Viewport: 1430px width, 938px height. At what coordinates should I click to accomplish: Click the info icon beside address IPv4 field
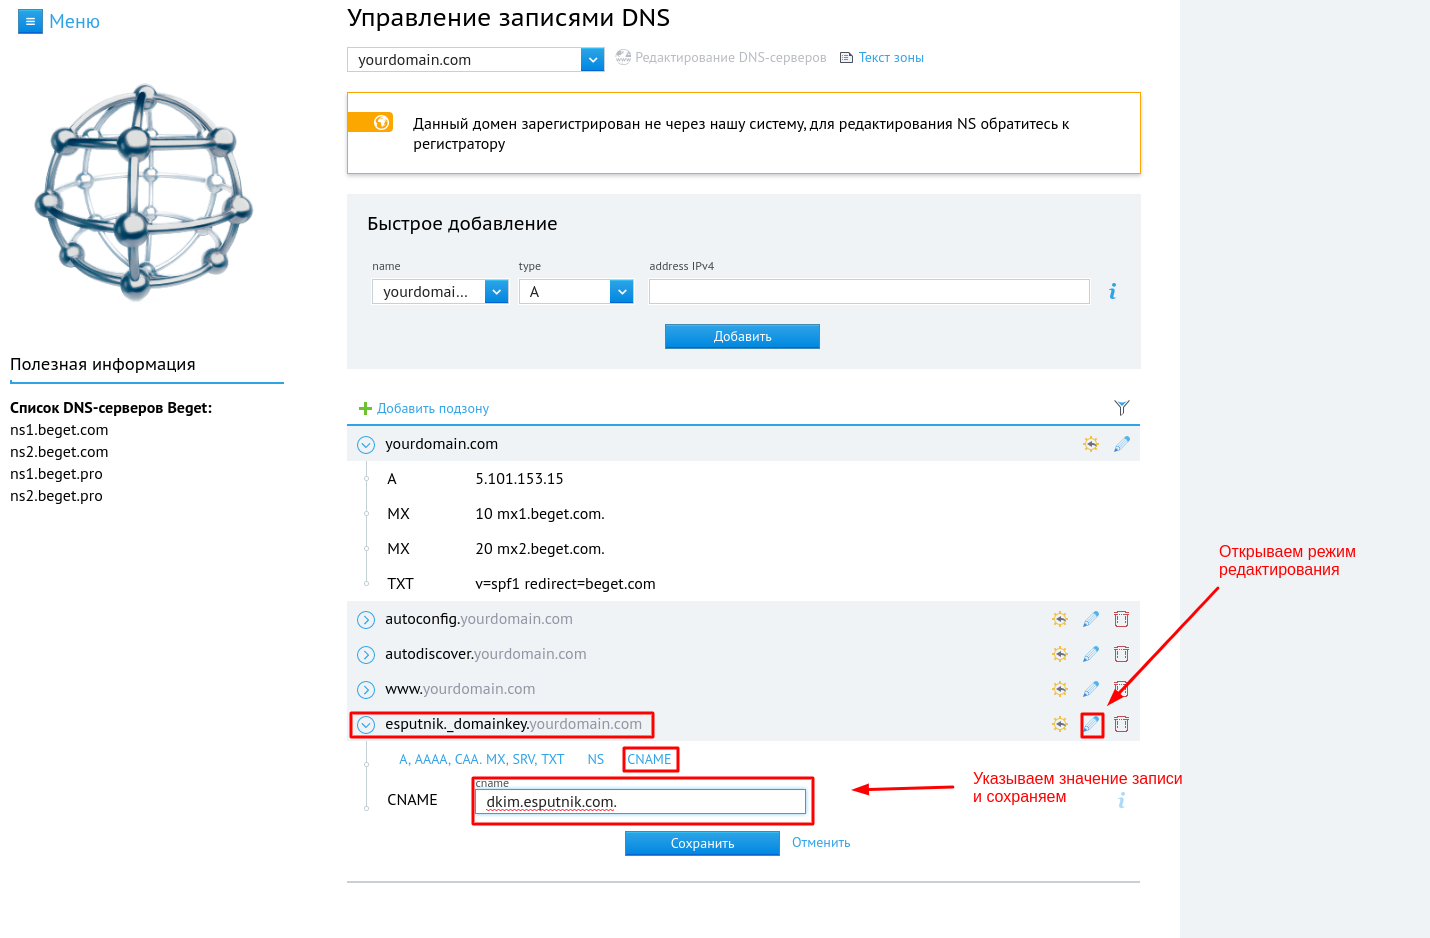click(1112, 292)
